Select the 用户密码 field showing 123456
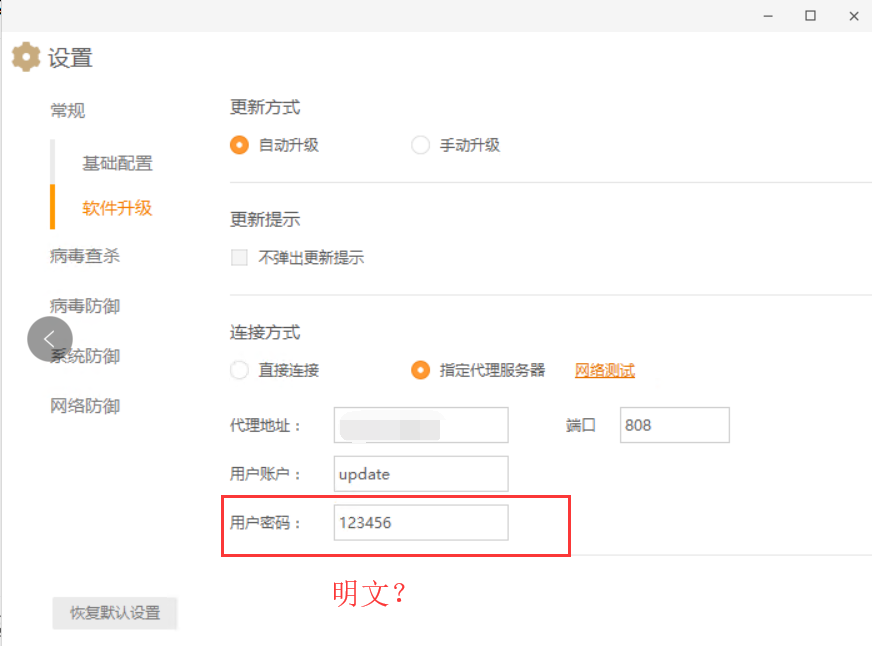 [420, 522]
